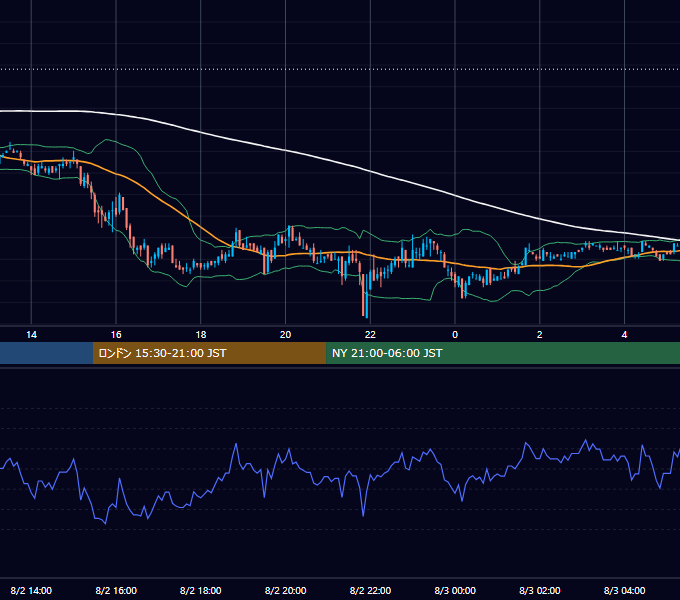680x600 pixels.
Task: Click the 8/2 16:00 time label
Action: (116, 590)
